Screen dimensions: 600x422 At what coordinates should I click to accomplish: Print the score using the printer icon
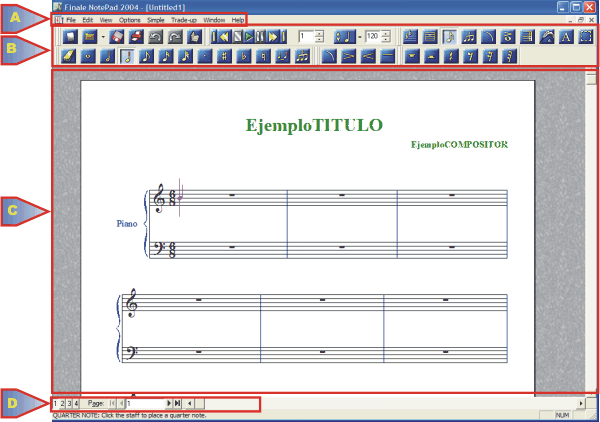click(x=136, y=37)
